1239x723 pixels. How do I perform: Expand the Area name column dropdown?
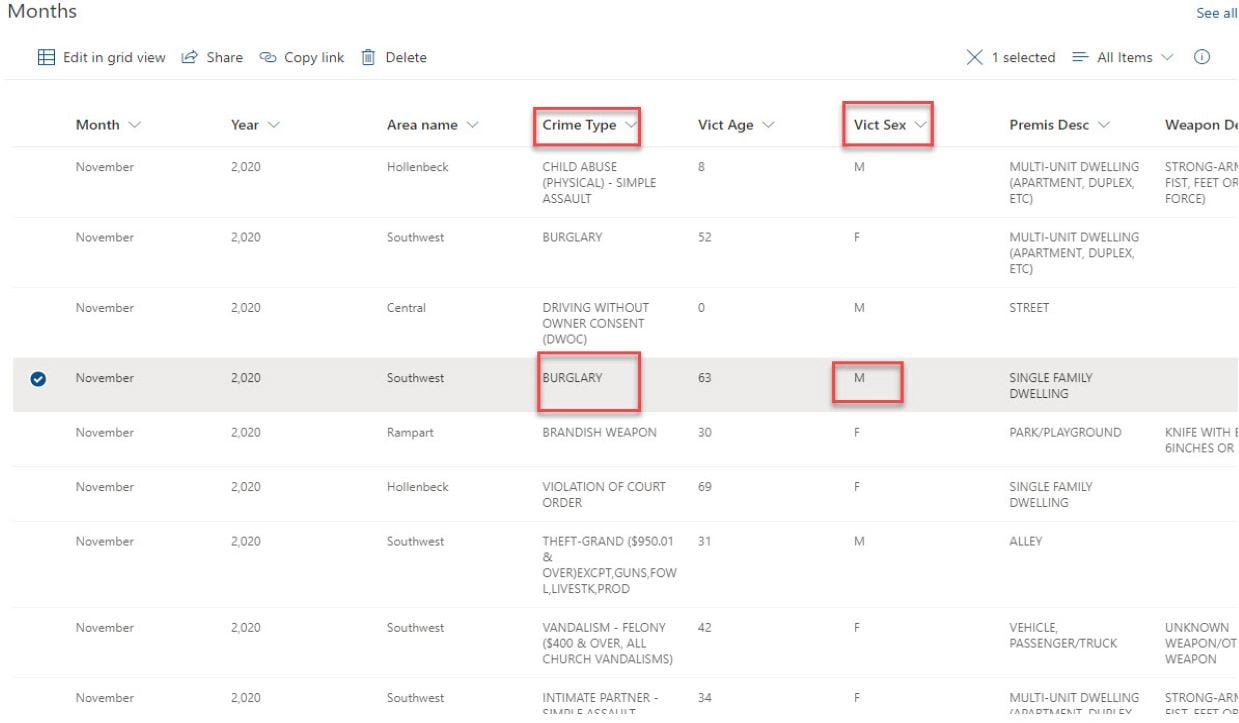coord(472,125)
